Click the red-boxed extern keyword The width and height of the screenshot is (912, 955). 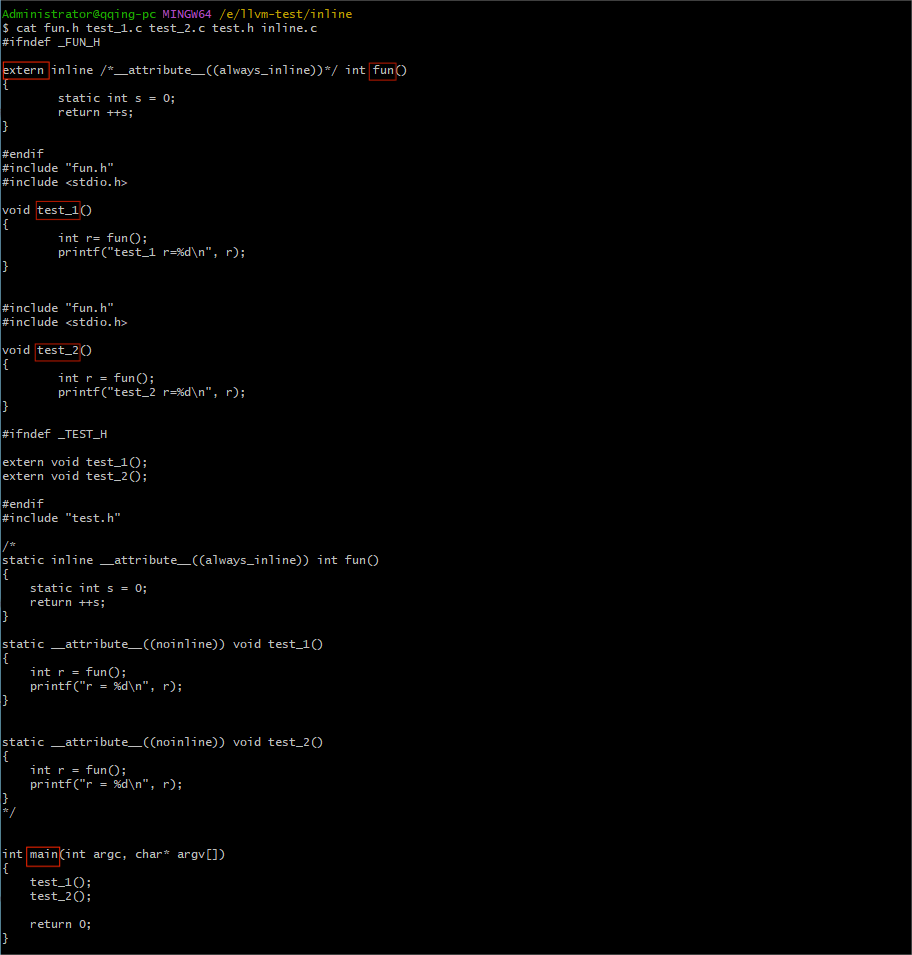click(x=26, y=71)
